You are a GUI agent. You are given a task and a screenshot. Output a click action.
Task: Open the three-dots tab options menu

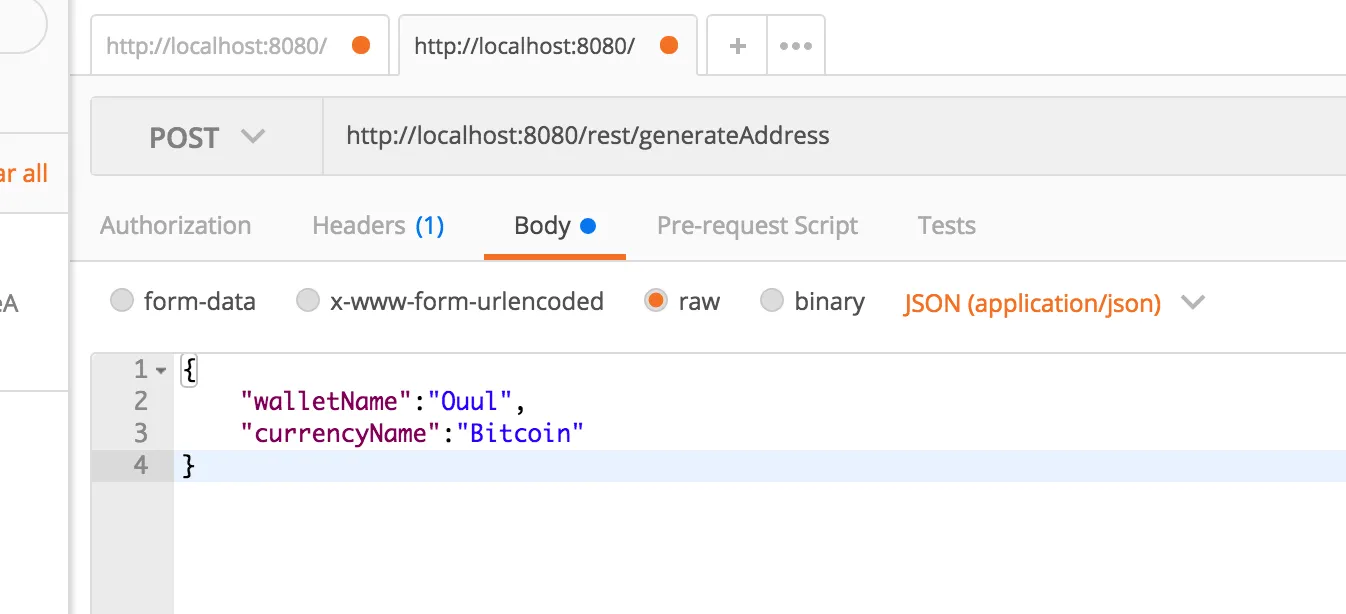(796, 46)
